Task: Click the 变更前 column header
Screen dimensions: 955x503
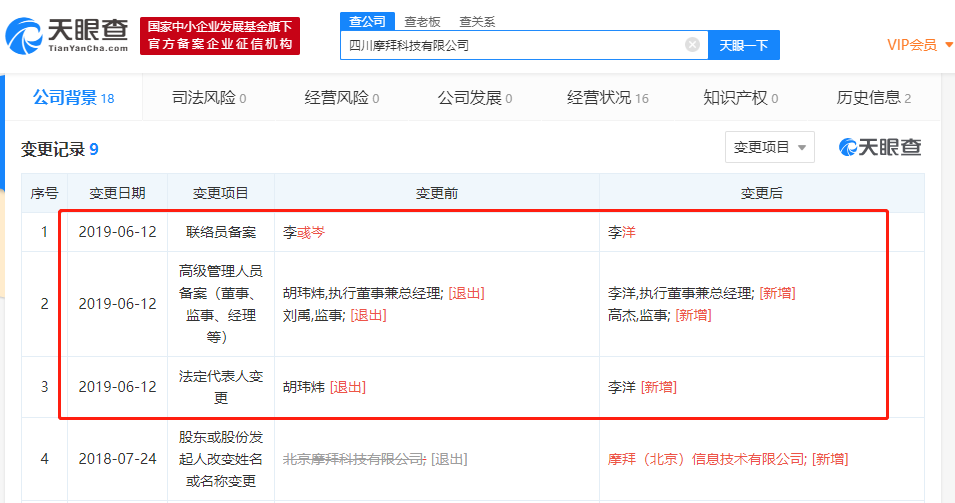Action: pos(437,193)
